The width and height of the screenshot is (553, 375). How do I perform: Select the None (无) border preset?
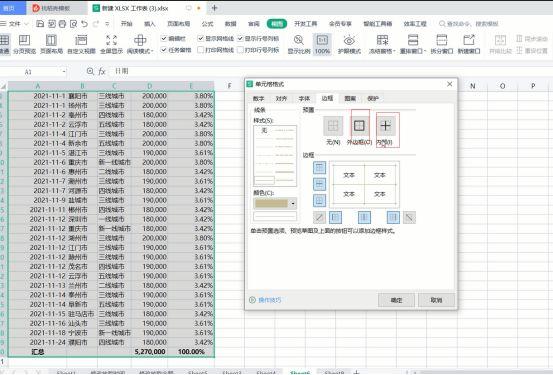click(333, 126)
